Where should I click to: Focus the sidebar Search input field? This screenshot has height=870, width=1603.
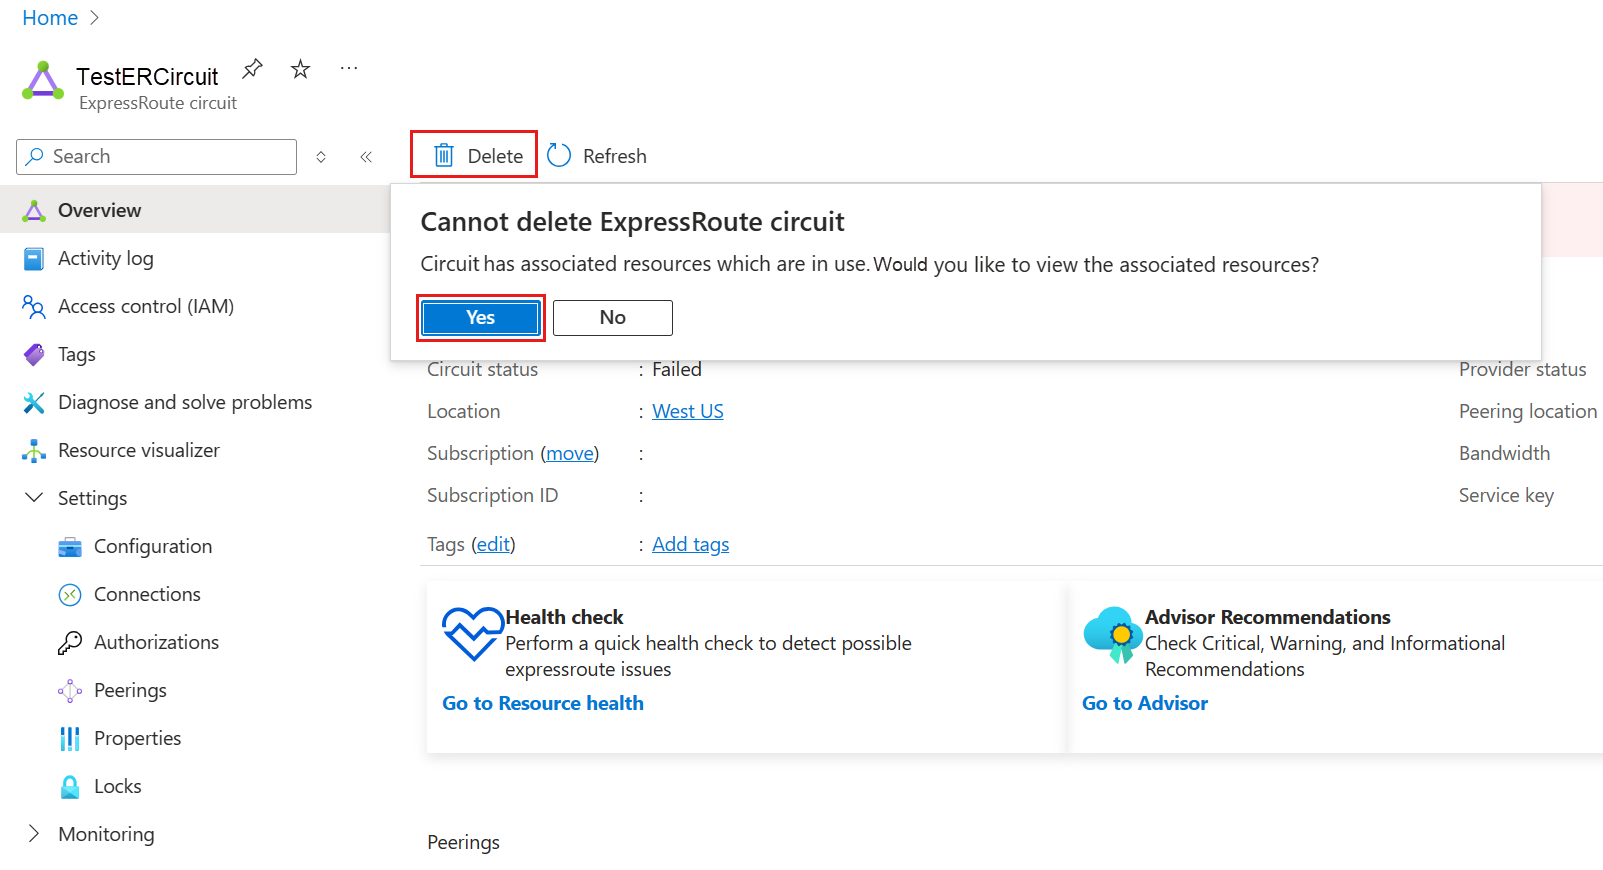[157, 157]
